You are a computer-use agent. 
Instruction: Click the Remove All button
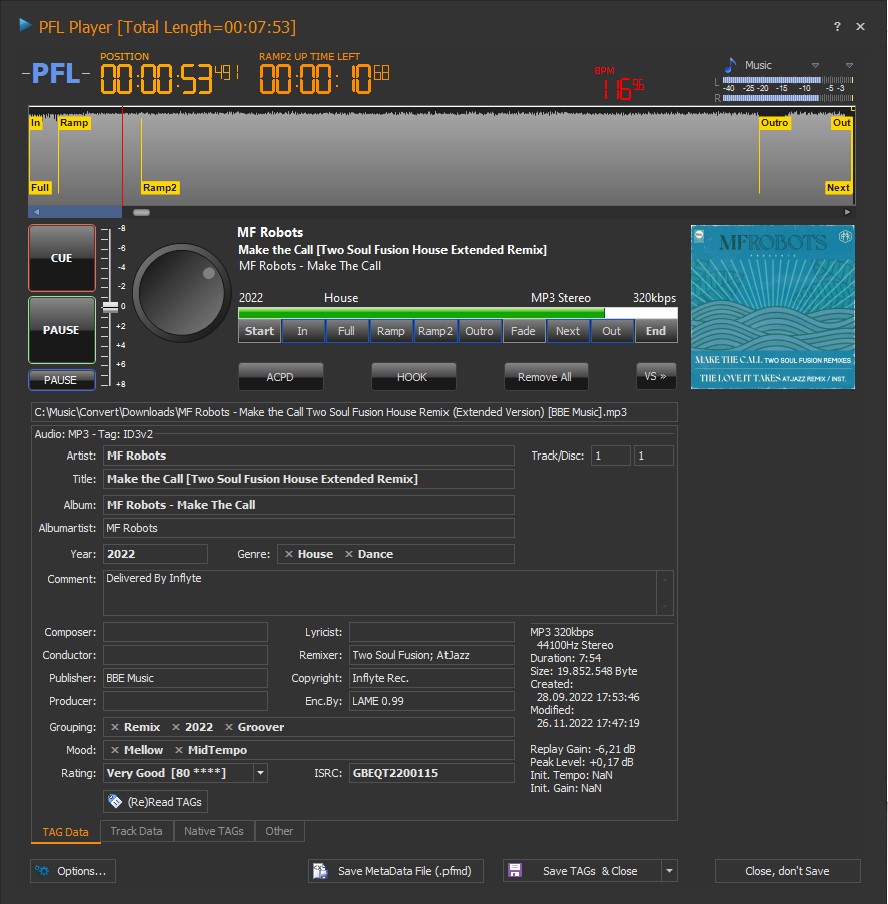[x=545, y=377]
